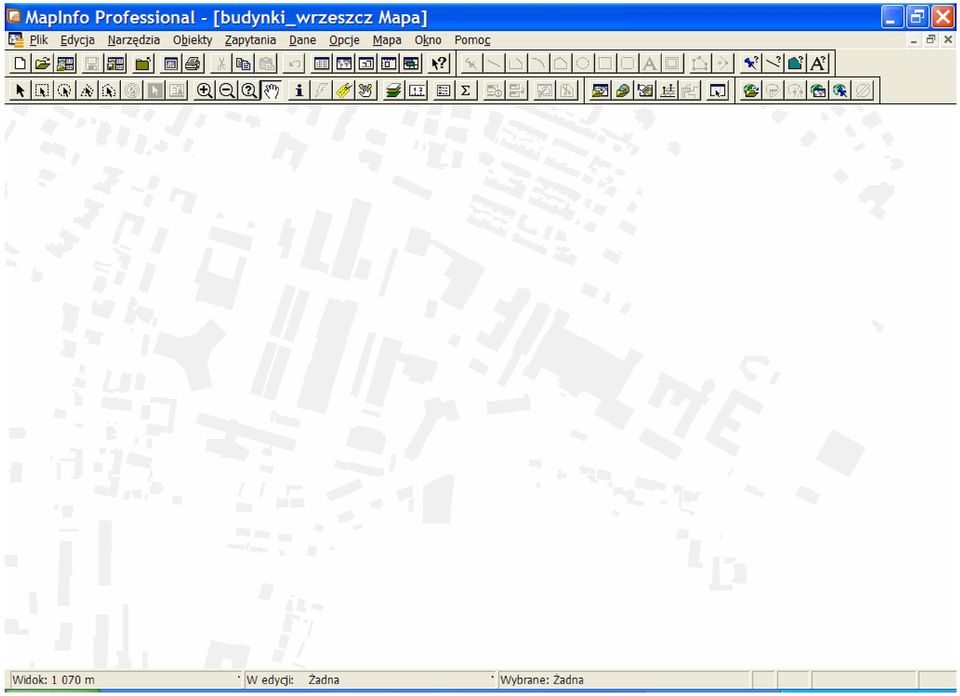This screenshot has width=960, height=696.
Task: Click the Change View magnifier icon
Action: pos(249,91)
